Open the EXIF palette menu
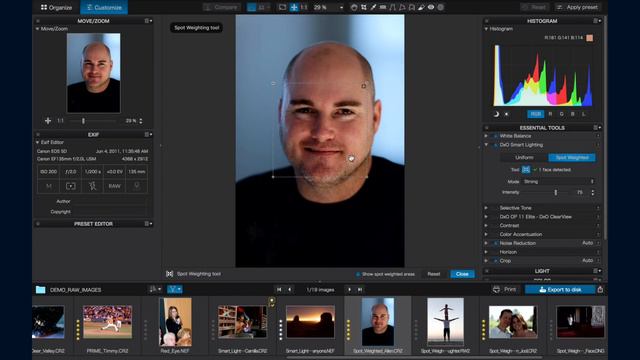 148,134
